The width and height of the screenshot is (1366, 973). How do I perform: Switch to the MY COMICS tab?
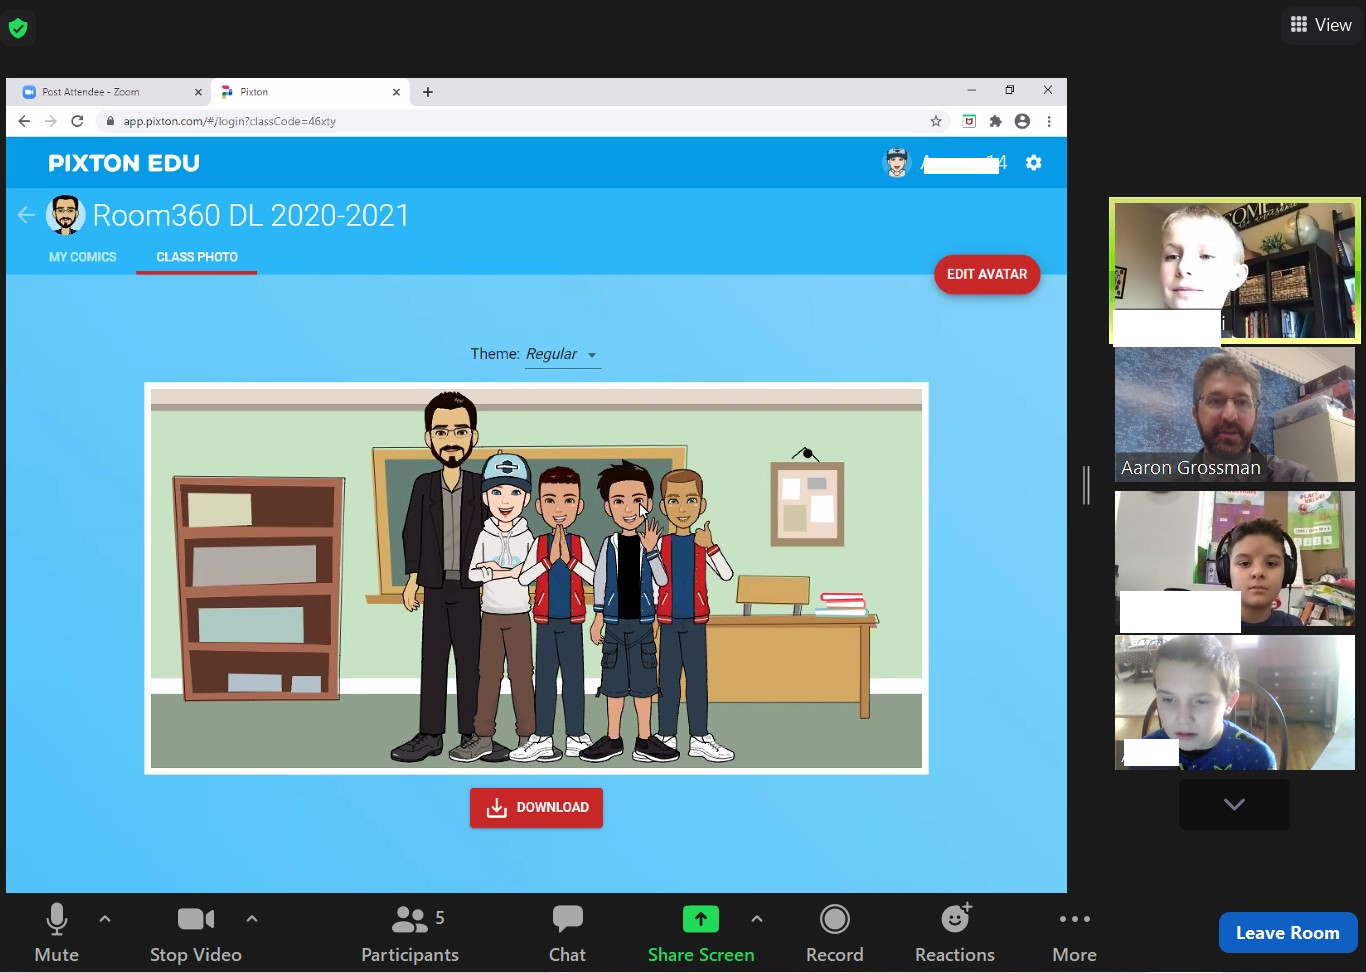pyautogui.click(x=83, y=257)
